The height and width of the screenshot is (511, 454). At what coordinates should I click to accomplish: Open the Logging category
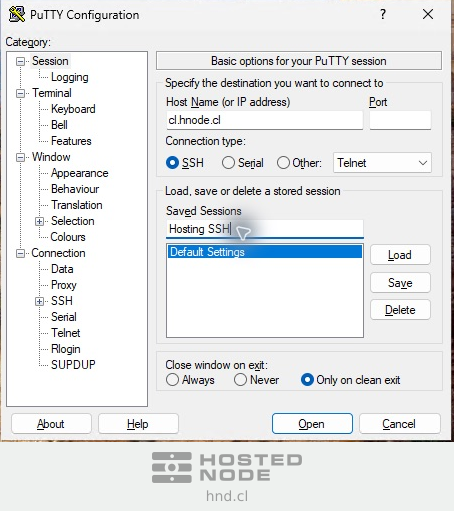[70, 77]
